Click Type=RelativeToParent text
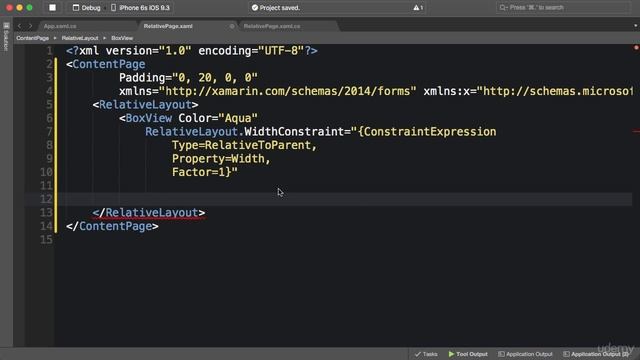 244,145
